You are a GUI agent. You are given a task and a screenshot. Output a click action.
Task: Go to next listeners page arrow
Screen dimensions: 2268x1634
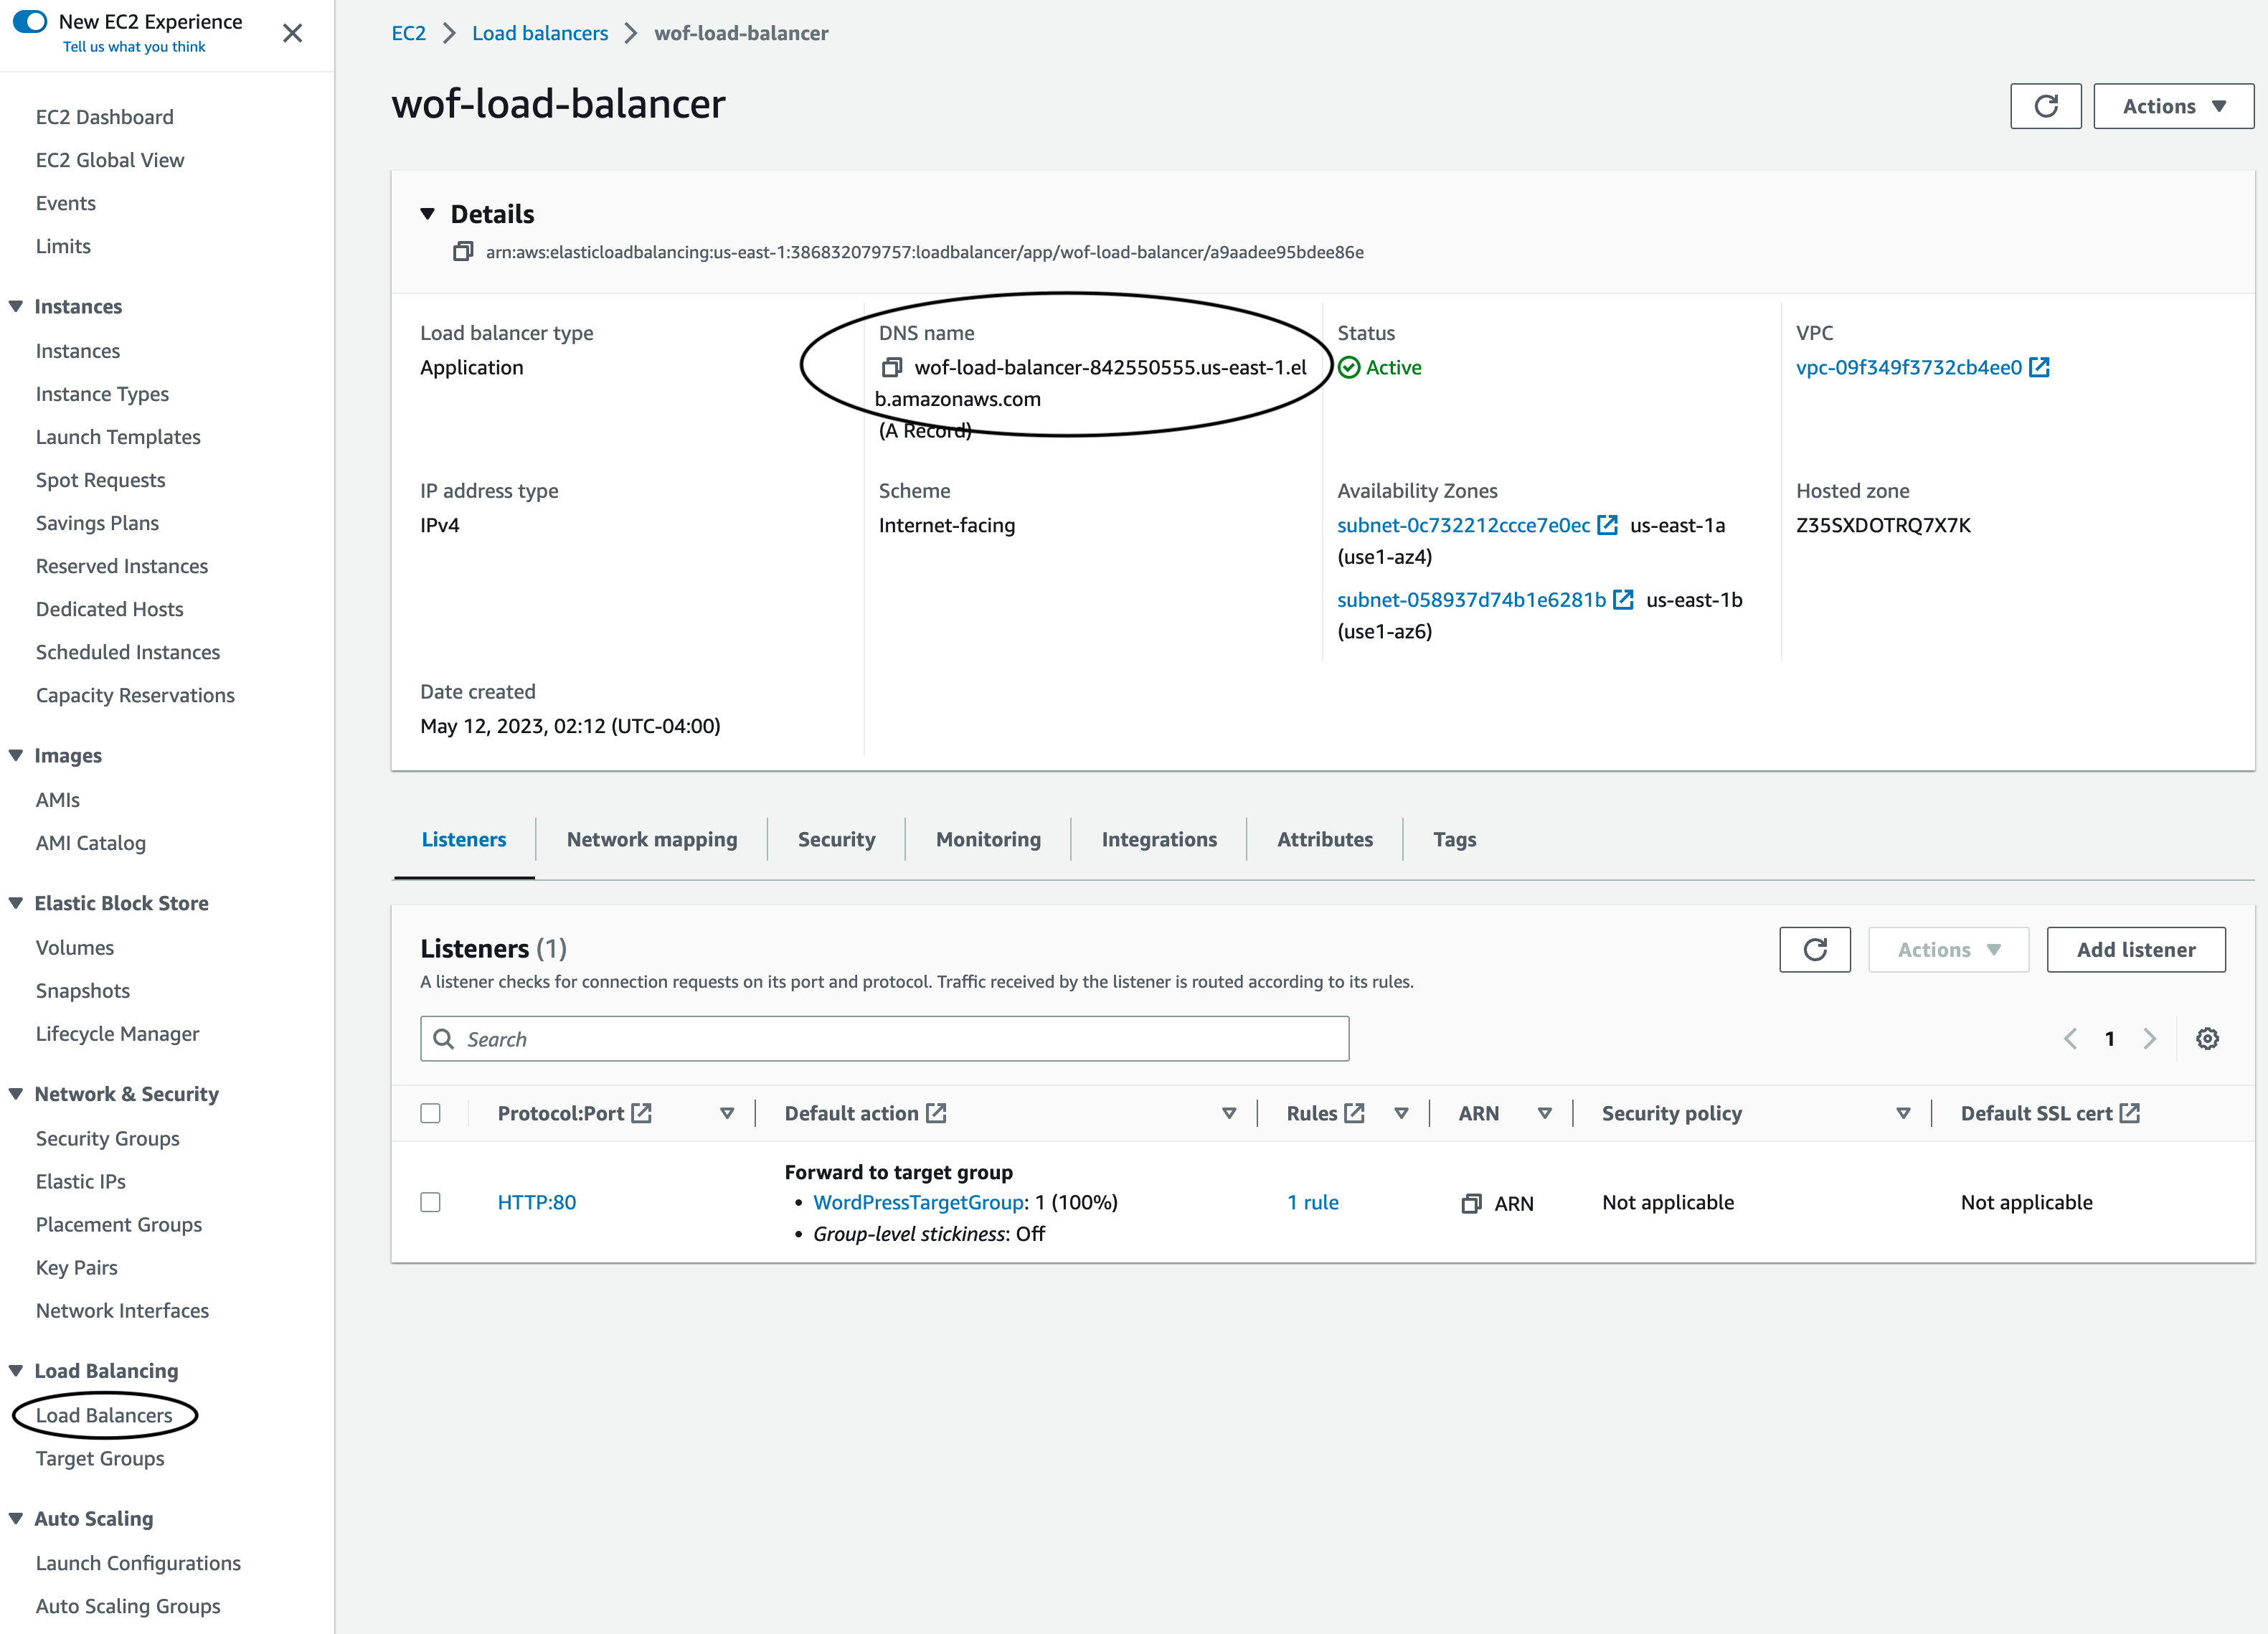2149,1039
